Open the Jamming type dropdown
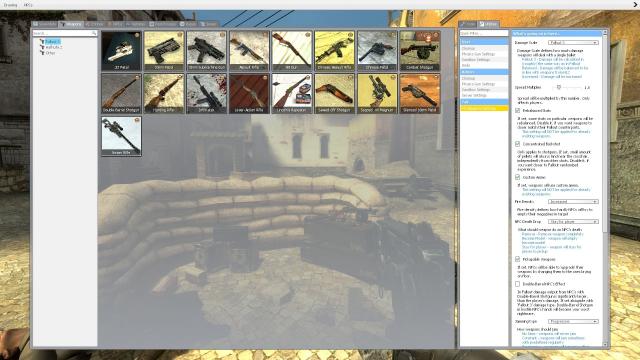Image resolution: width=640 pixels, height=360 pixels. coord(573,322)
